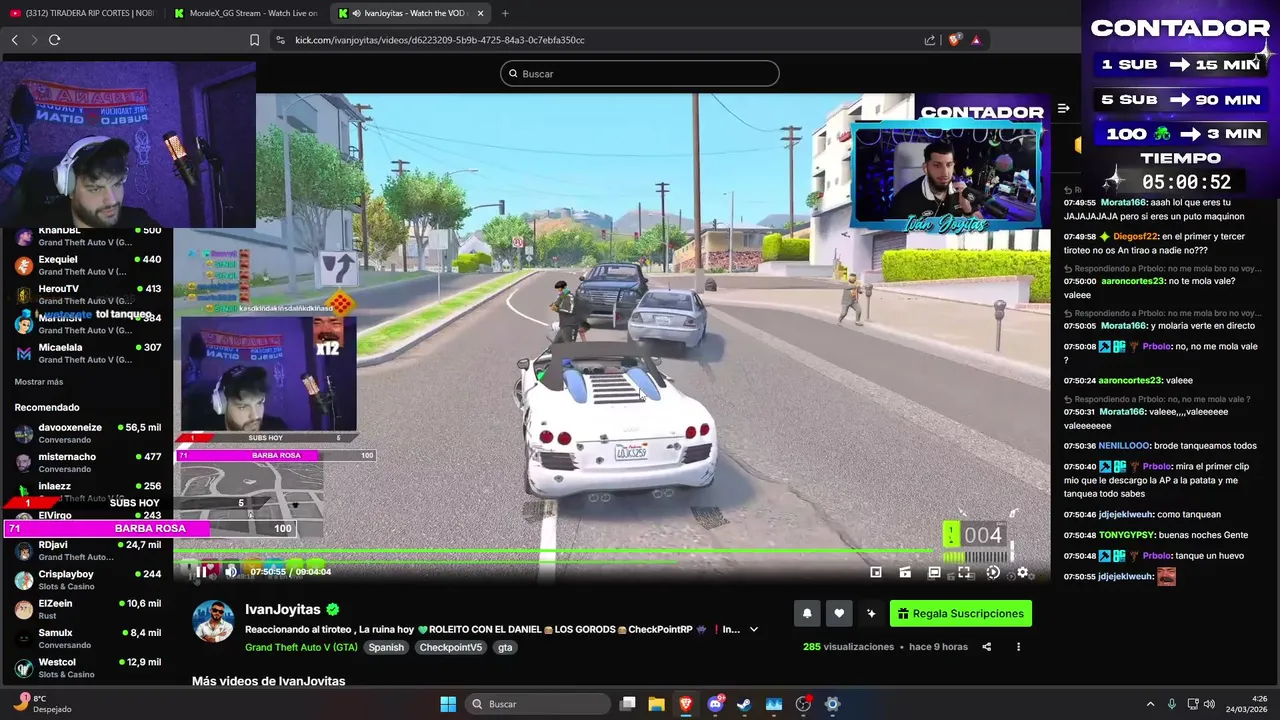Image resolution: width=1280 pixels, height=720 pixels.
Task: Open video player settings gear
Action: pyautogui.click(x=1022, y=573)
